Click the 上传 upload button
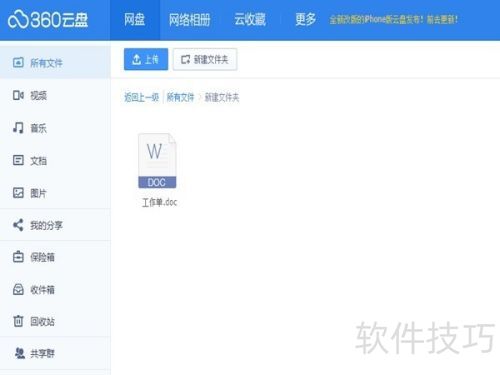The width and height of the screenshot is (500, 375). point(146,59)
